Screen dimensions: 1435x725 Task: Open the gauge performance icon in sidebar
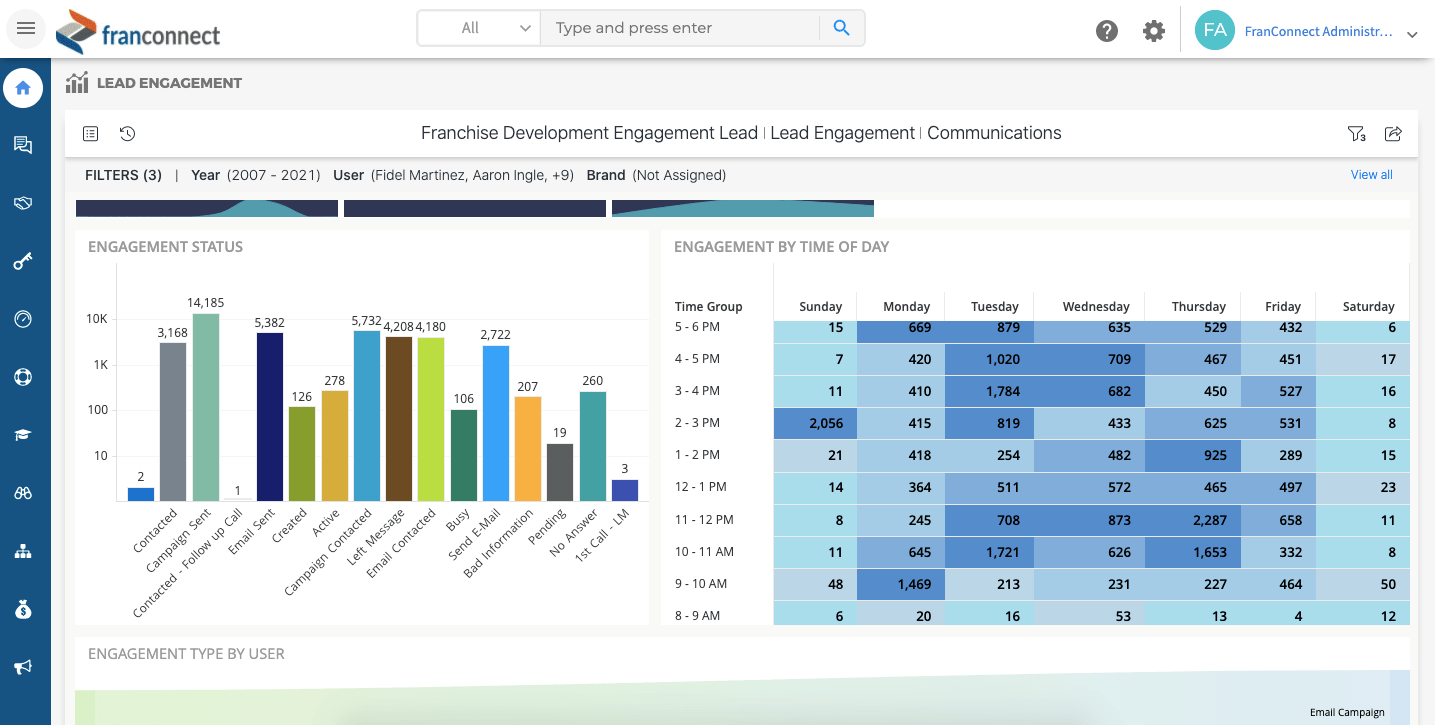tap(23, 318)
